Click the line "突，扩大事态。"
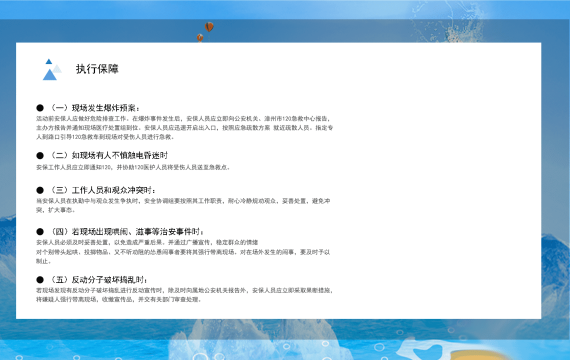The image size is (570, 360). (x=55, y=210)
